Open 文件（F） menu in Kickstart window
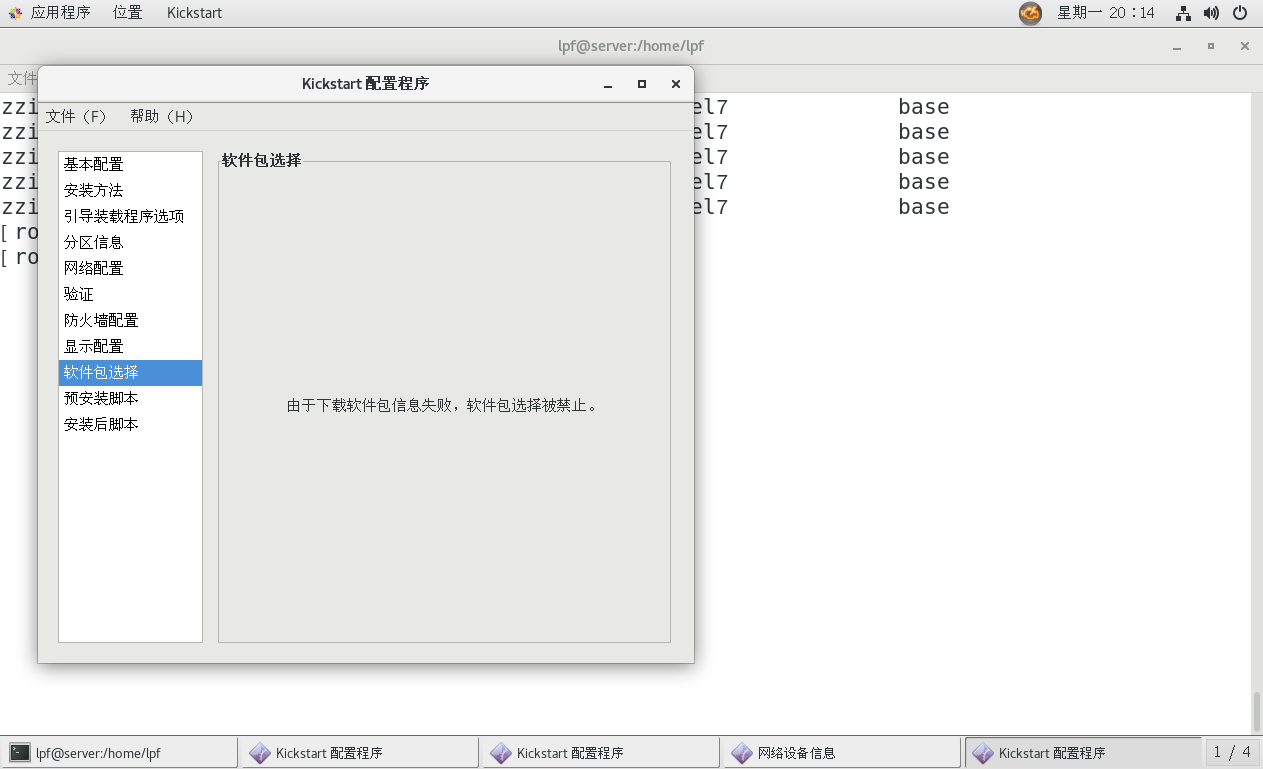 (76, 116)
